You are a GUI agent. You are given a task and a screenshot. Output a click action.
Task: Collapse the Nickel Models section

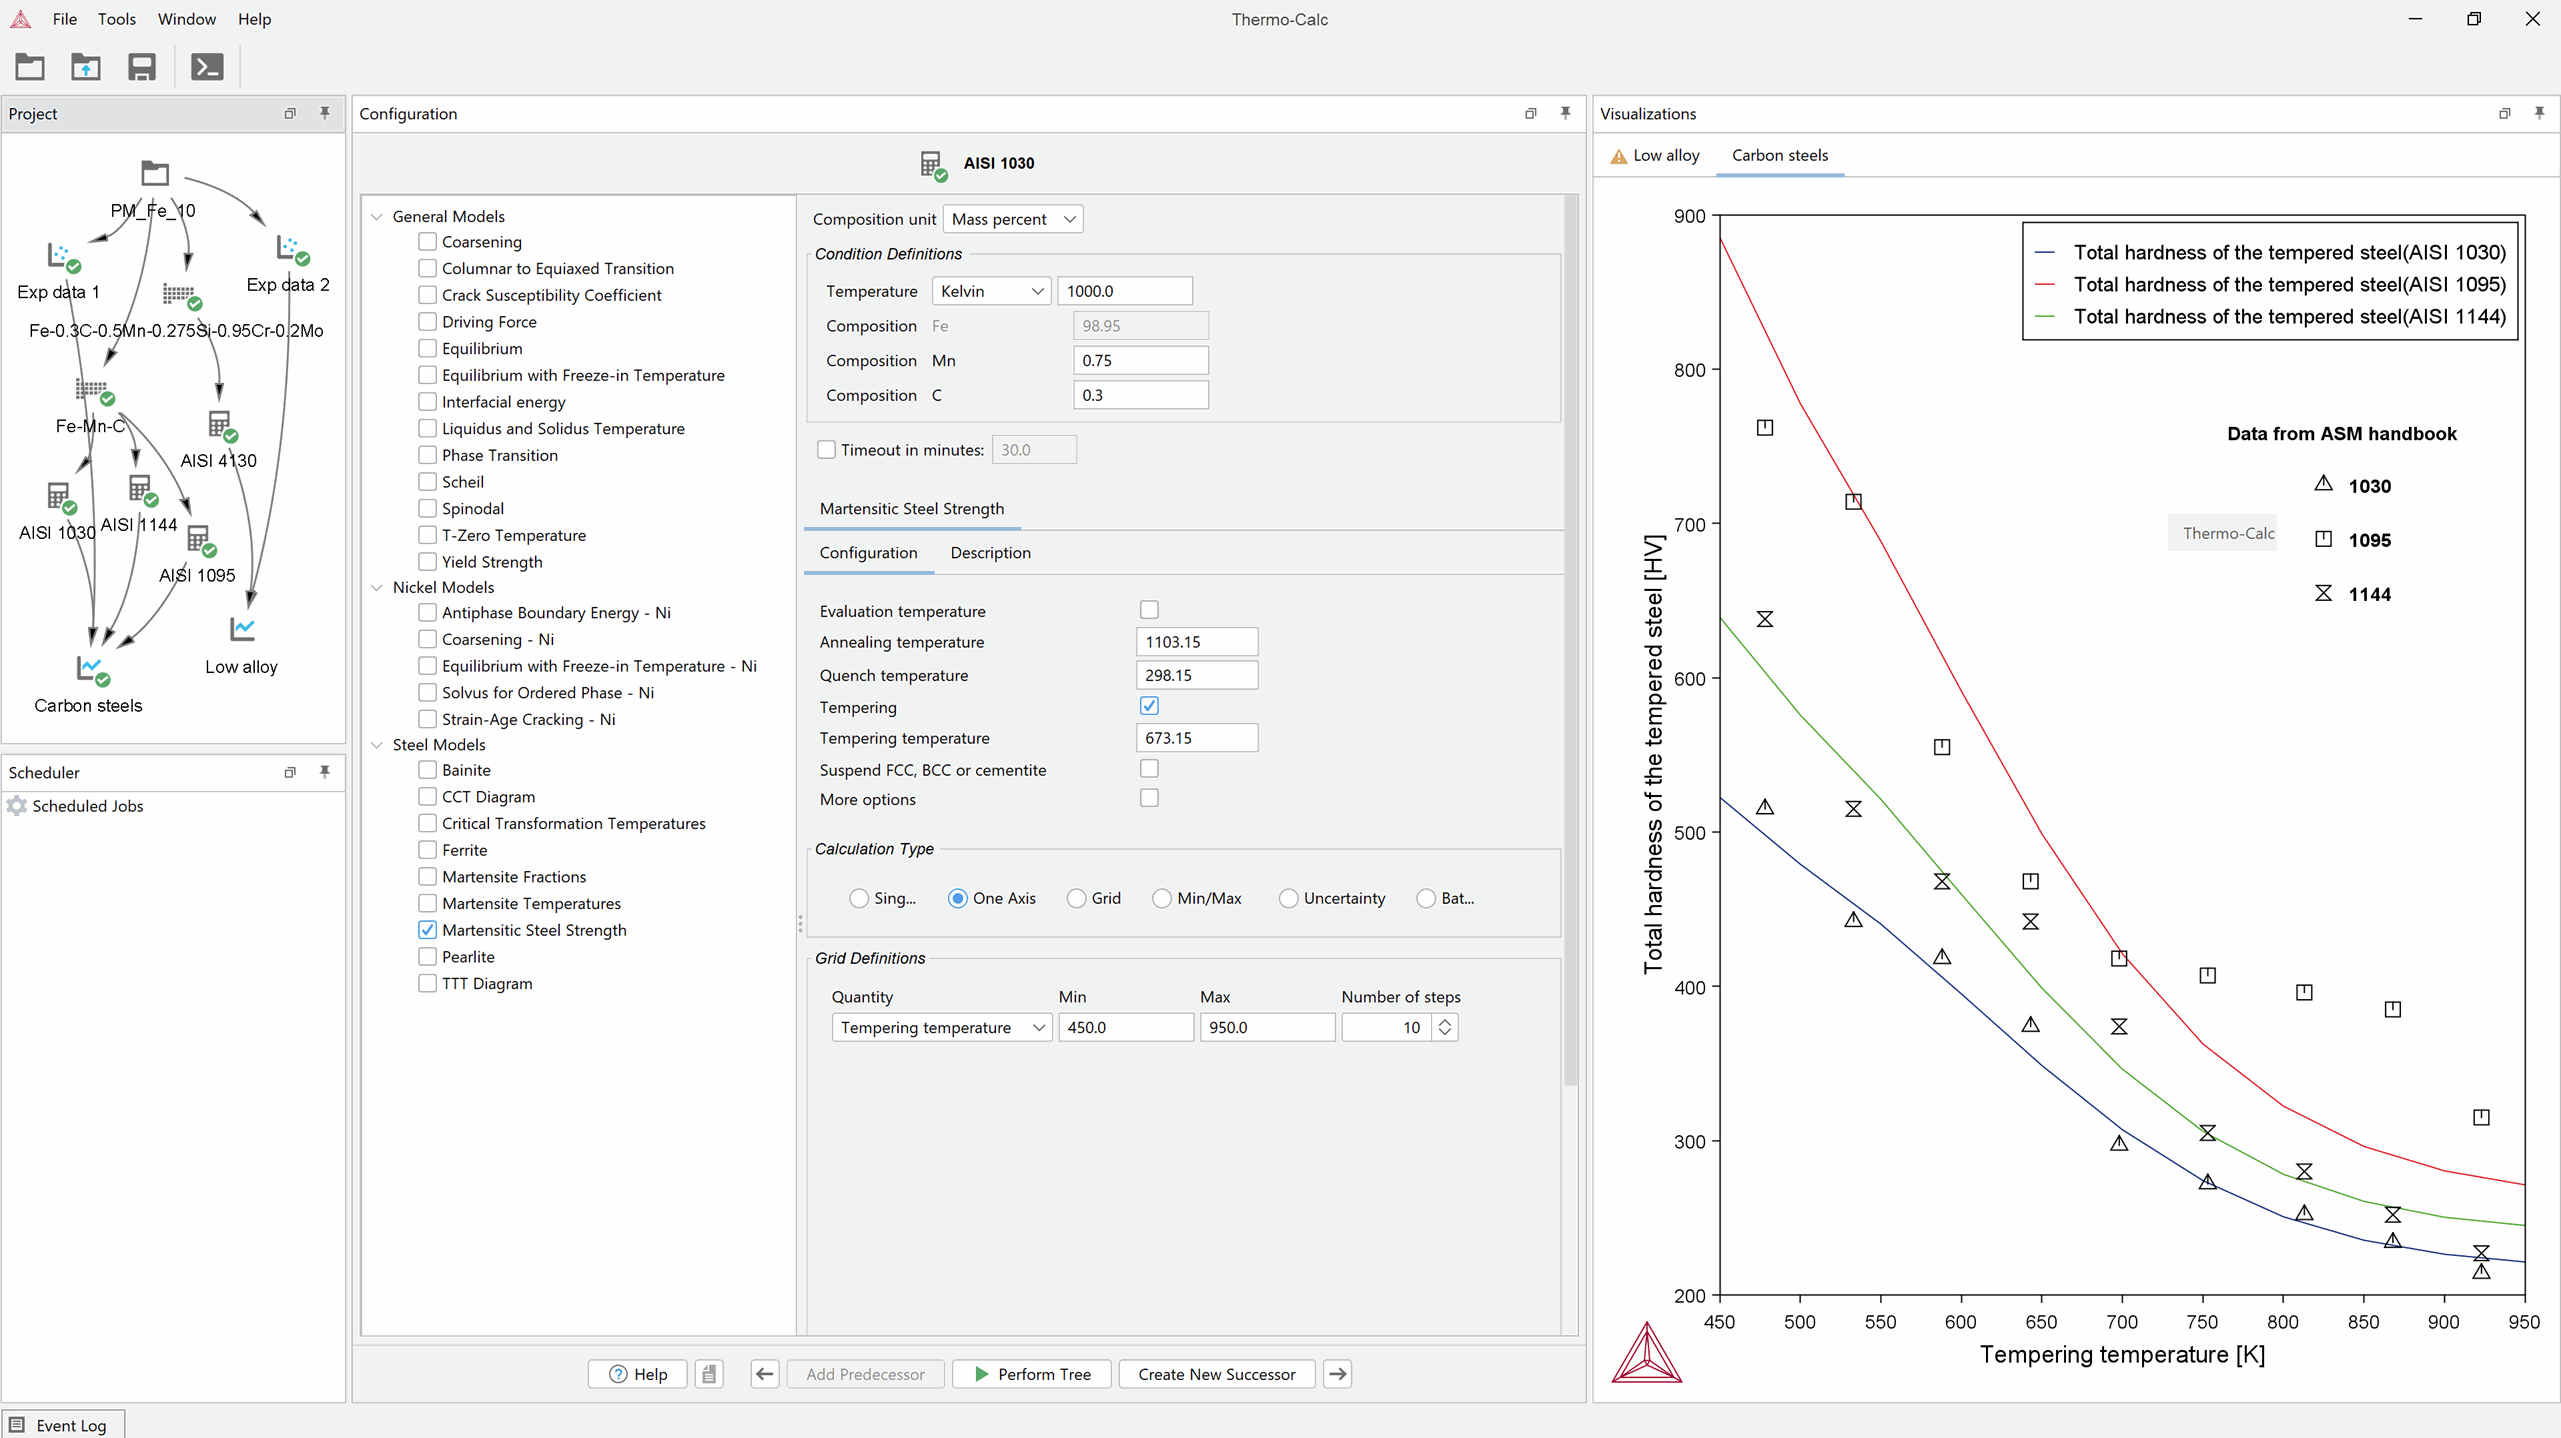pyautogui.click(x=377, y=587)
